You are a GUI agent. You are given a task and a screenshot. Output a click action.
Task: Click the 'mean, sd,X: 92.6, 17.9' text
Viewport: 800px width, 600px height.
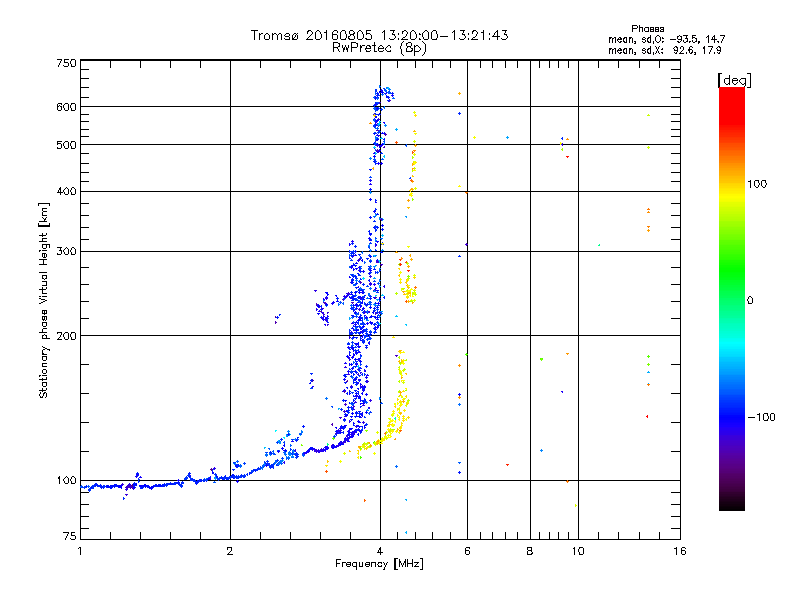(x=664, y=51)
